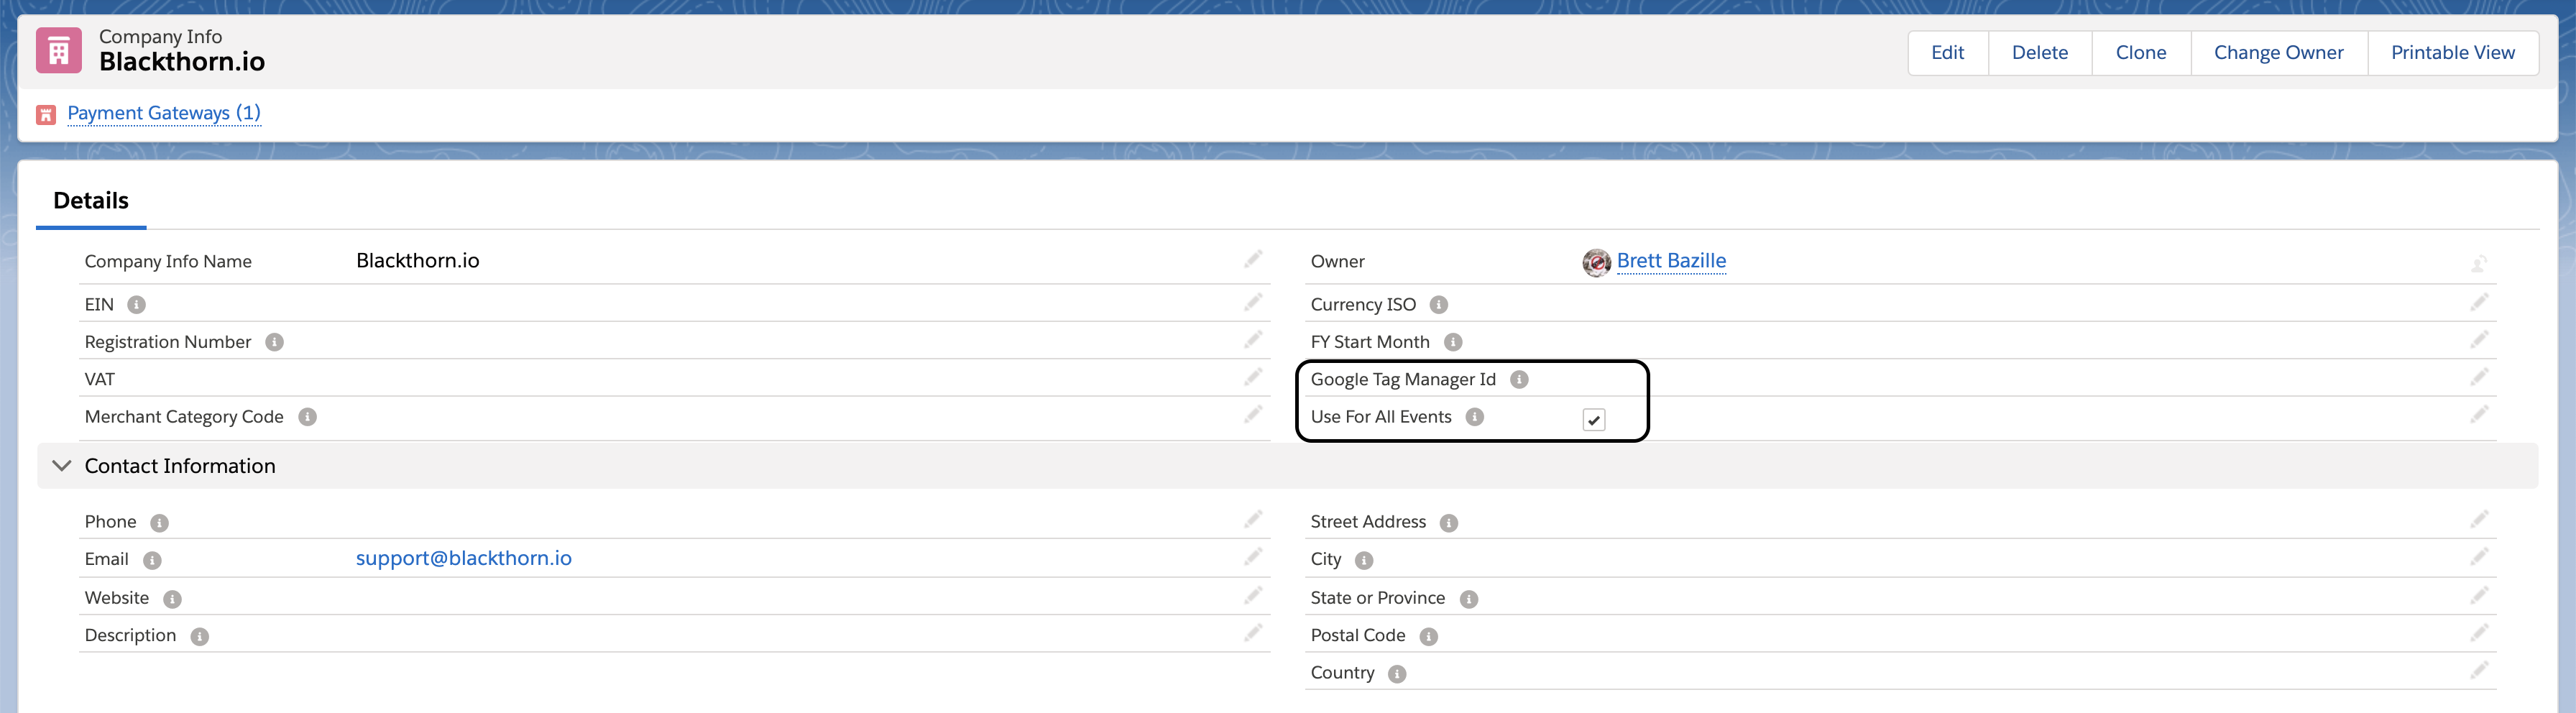Click Merchant Category Code edit pencil
Image resolution: width=2576 pixels, height=713 pixels.
(x=1253, y=415)
